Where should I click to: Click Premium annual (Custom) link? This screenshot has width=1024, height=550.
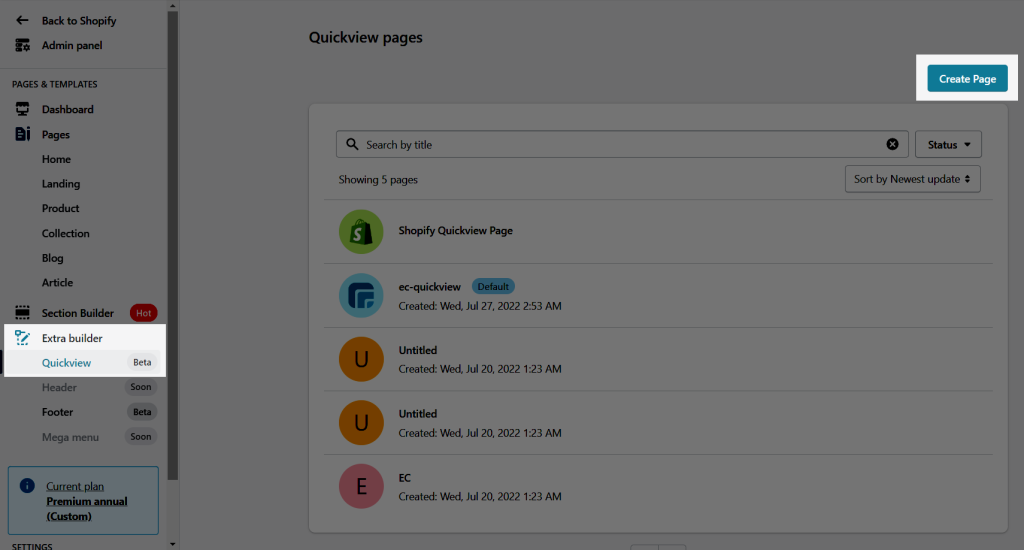coord(87,509)
